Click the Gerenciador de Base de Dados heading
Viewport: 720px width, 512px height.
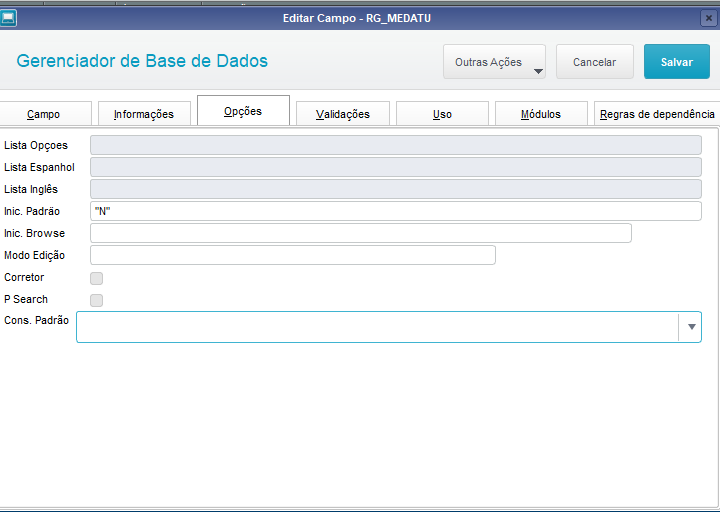point(142,61)
